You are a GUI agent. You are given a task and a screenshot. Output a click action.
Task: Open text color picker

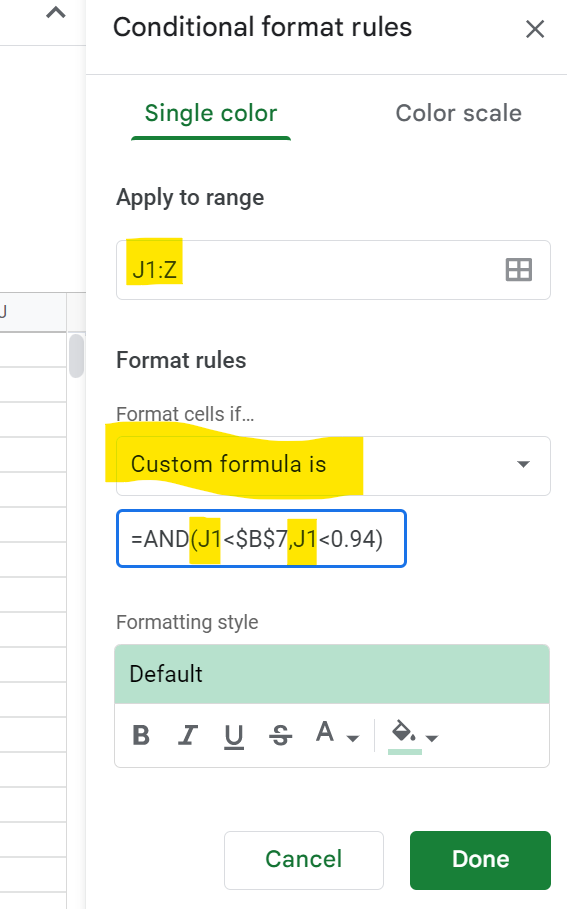point(325,732)
